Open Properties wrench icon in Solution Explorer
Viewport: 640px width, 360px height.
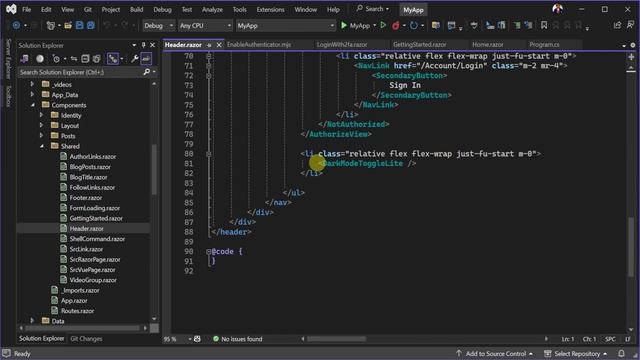tap(134, 59)
